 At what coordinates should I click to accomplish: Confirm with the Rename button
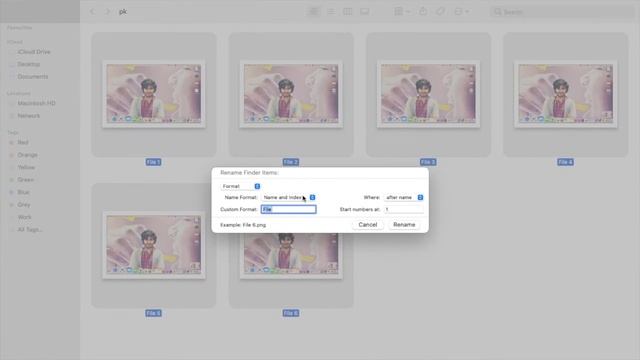coord(404,225)
